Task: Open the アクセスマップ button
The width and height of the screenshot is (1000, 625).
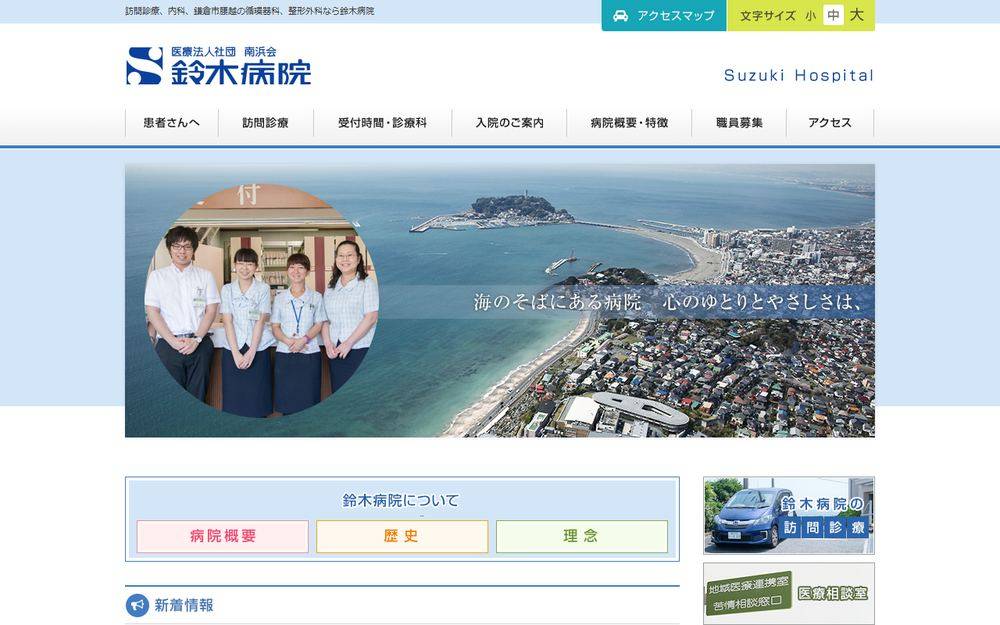Action: point(663,15)
